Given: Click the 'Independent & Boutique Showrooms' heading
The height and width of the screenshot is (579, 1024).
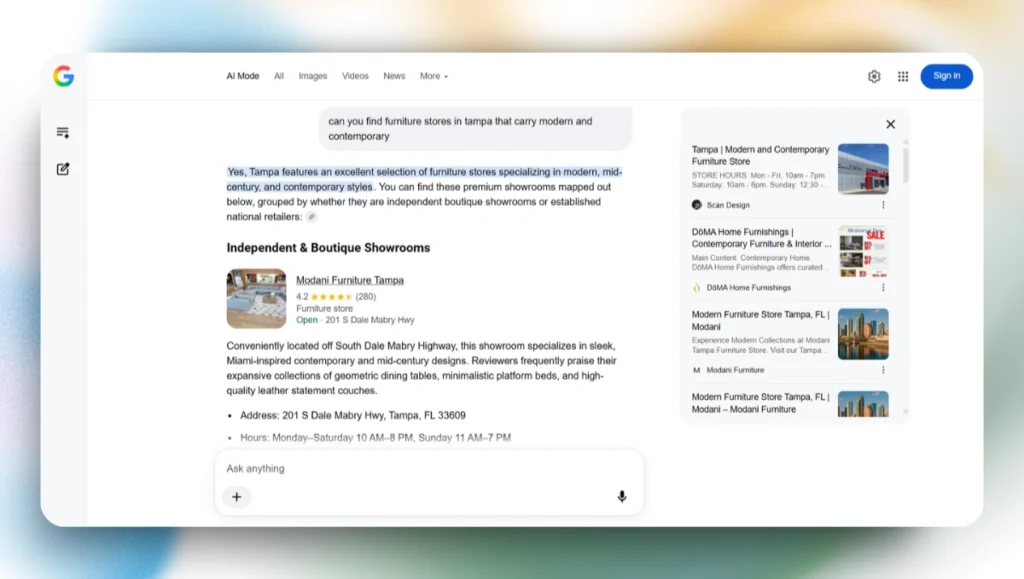Looking at the screenshot, I should pos(328,248).
